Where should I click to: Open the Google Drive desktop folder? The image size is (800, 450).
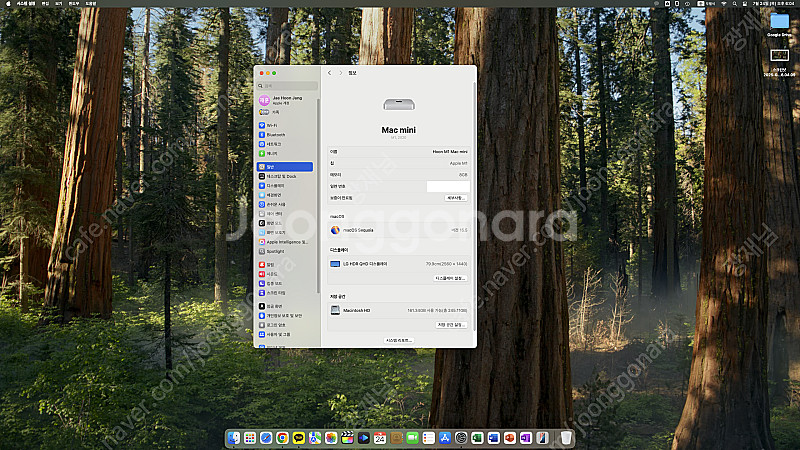pos(779,25)
